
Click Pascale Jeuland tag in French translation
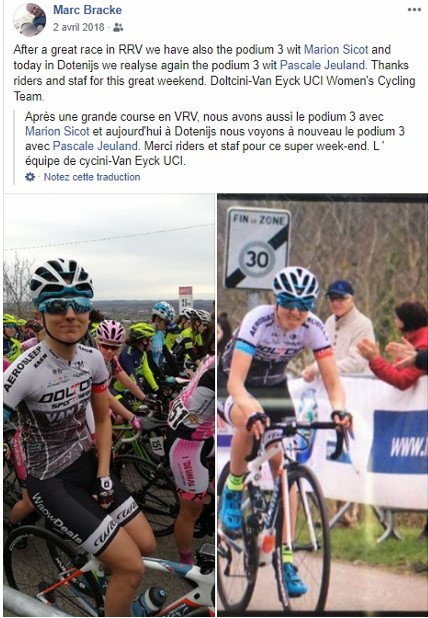pyautogui.click(x=95, y=146)
